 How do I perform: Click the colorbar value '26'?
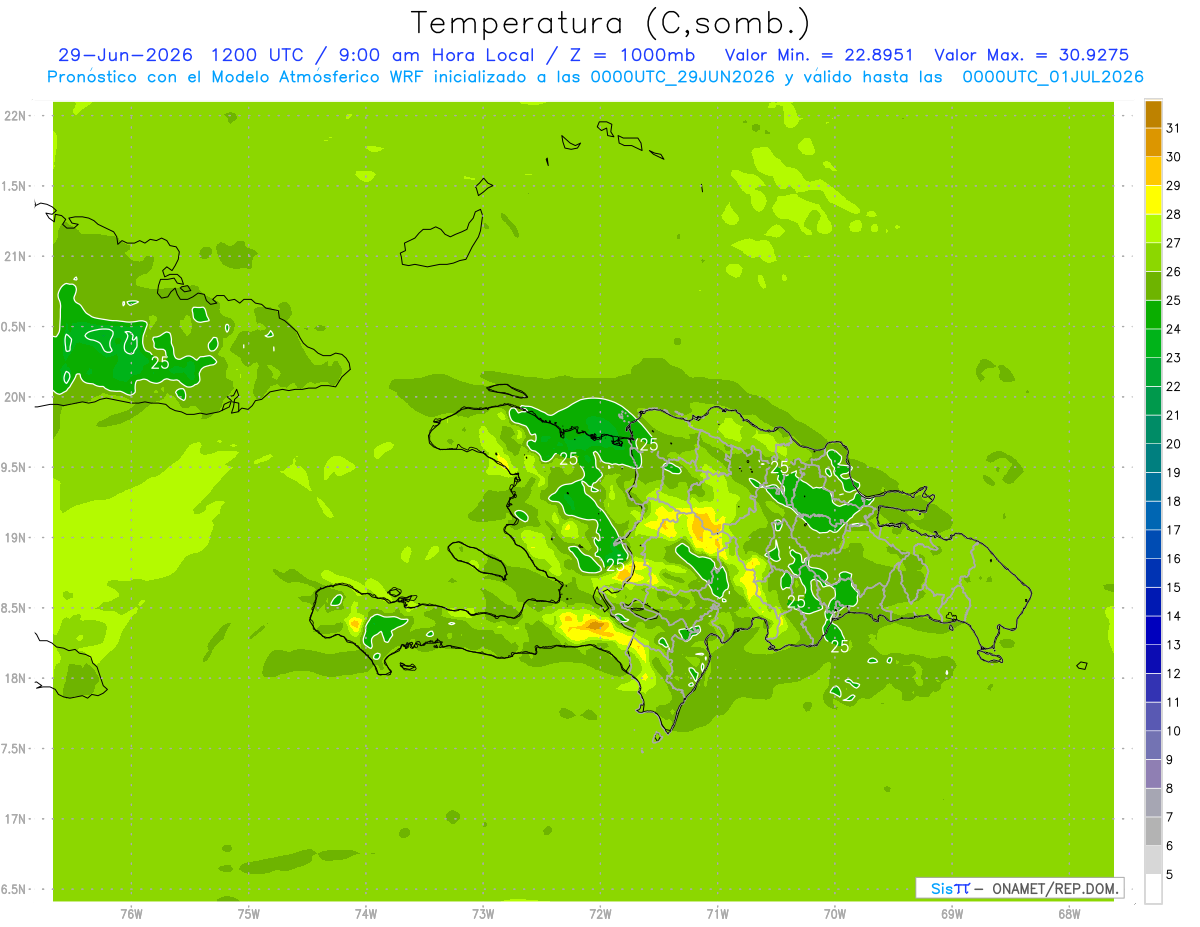[1174, 271]
